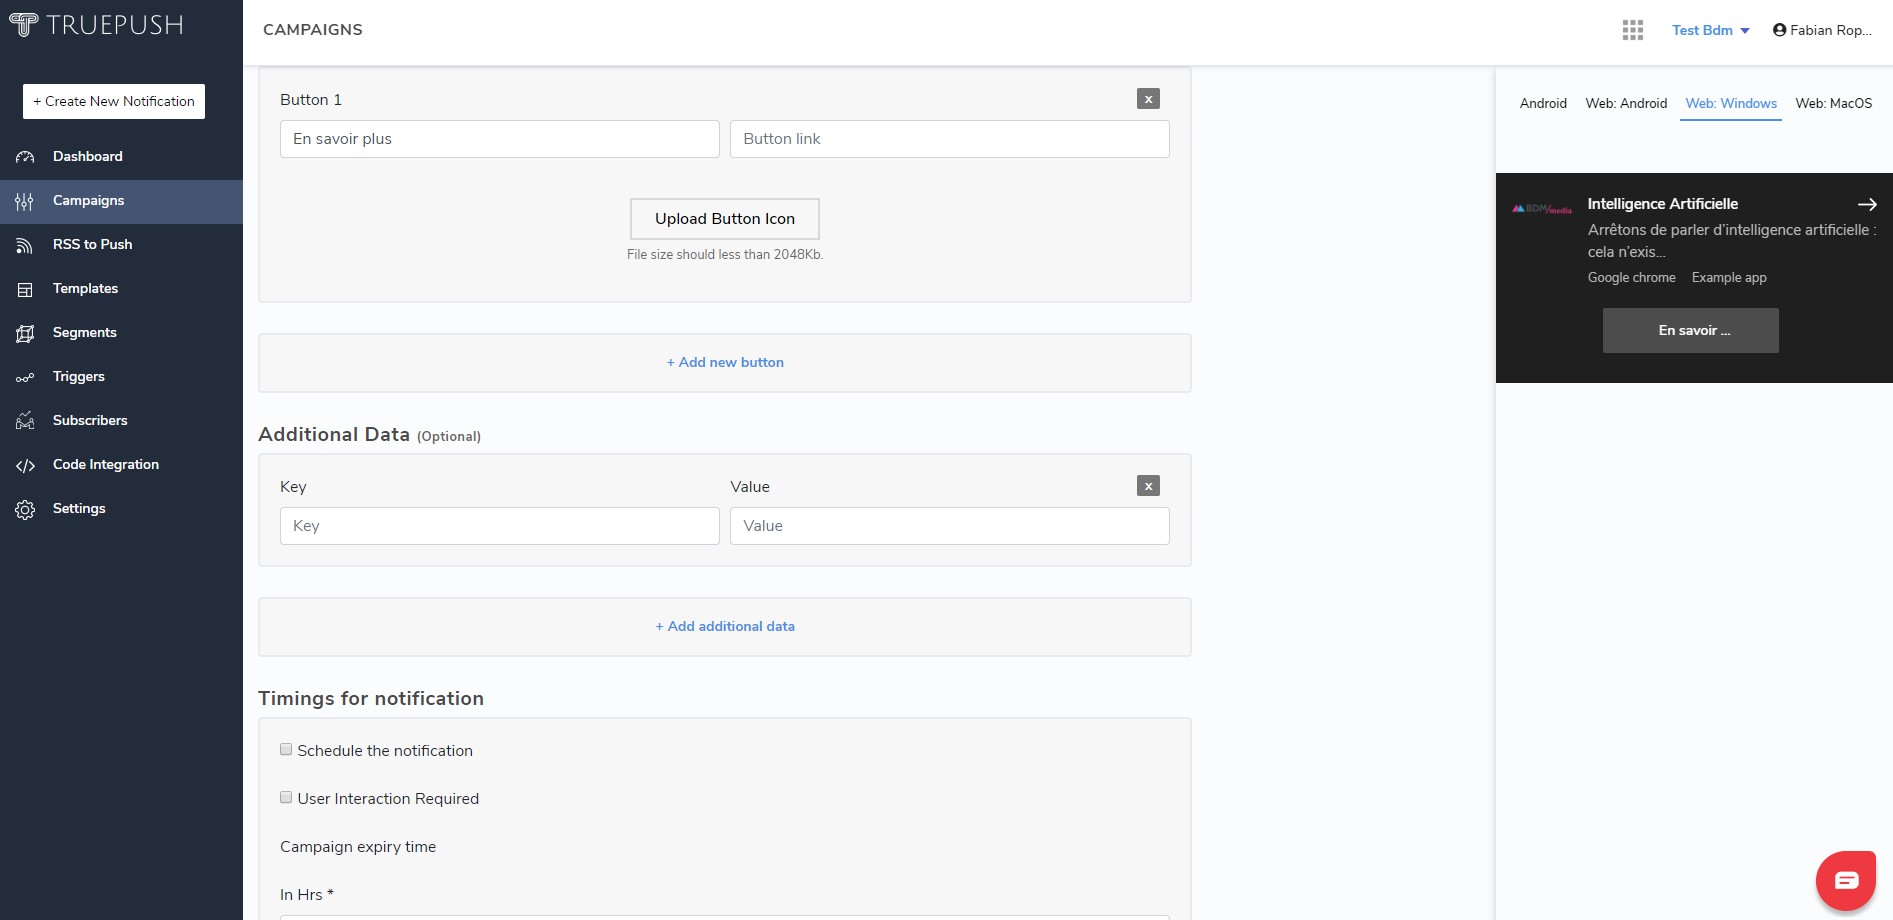Open the Triggers page
1893x920 pixels.
click(x=78, y=376)
